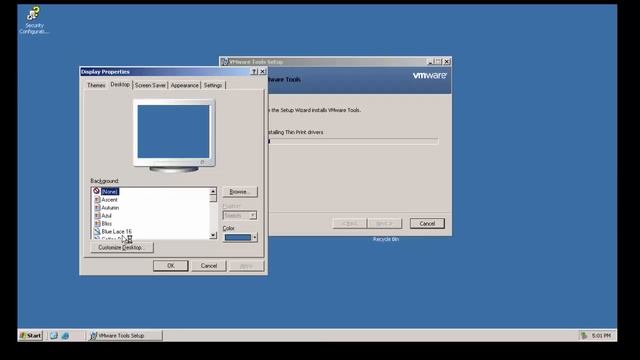The height and width of the screenshot is (360, 640).
Task: Close the Display Properties dialog
Action: (x=262, y=72)
